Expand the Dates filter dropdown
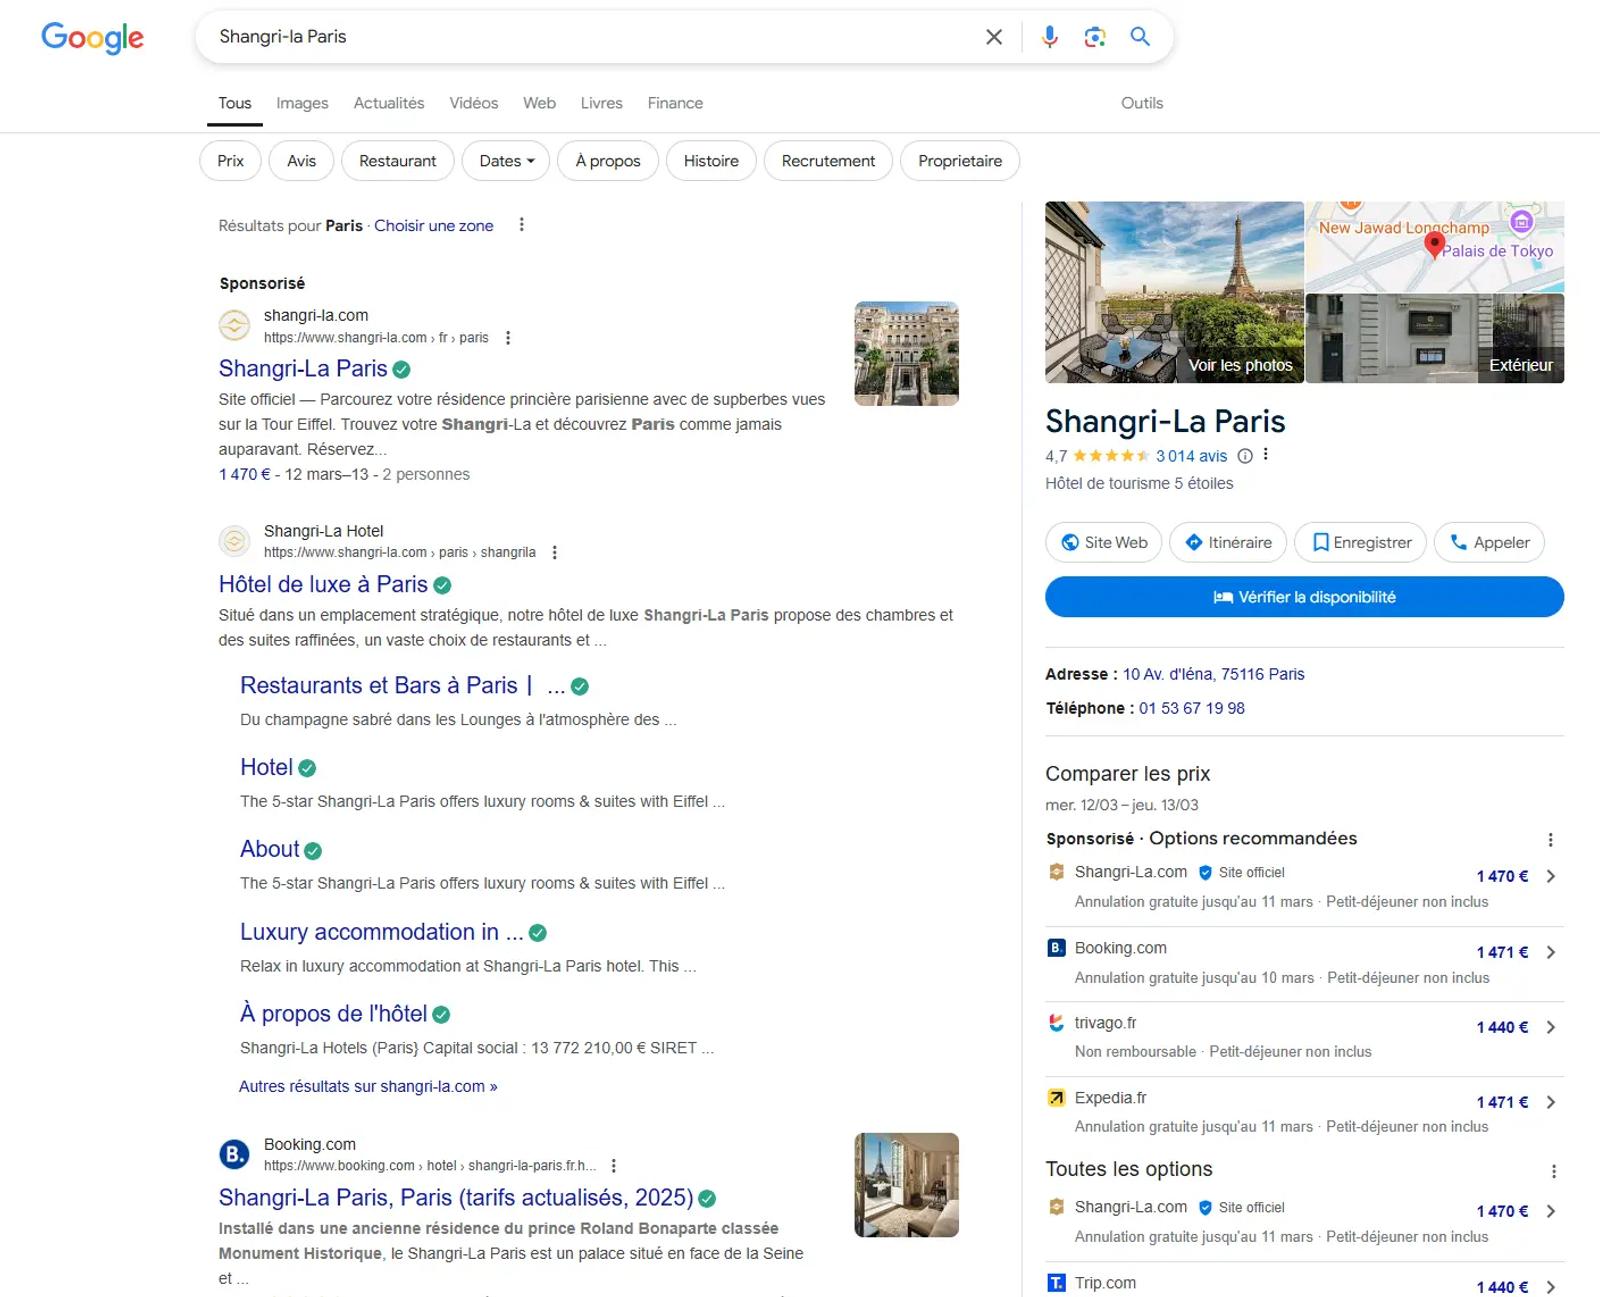Image resolution: width=1600 pixels, height=1297 pixels. tap(506, 161)
